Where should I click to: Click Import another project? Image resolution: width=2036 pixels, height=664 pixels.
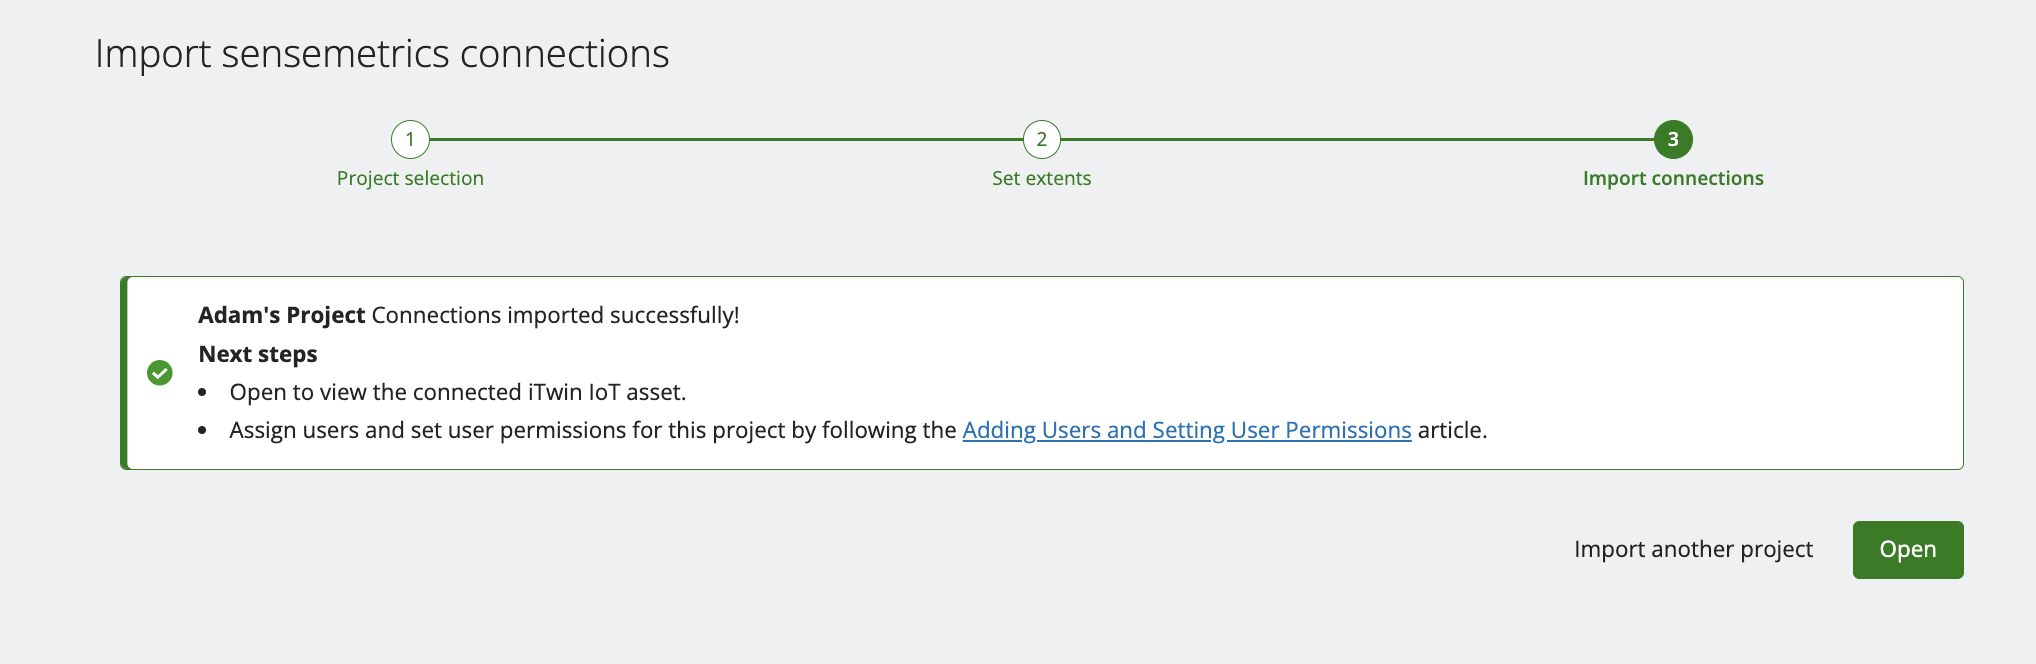(x=1693, y=549)
